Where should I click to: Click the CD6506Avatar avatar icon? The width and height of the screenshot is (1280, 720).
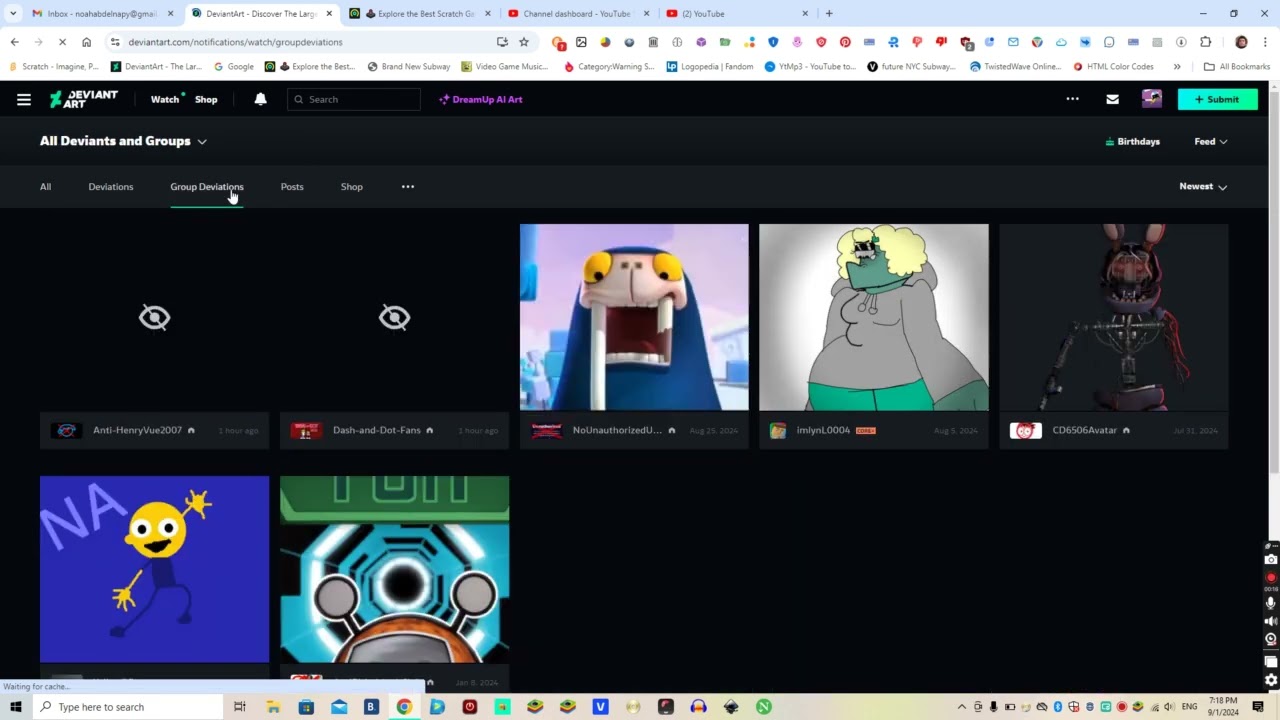coord(1025,431)
